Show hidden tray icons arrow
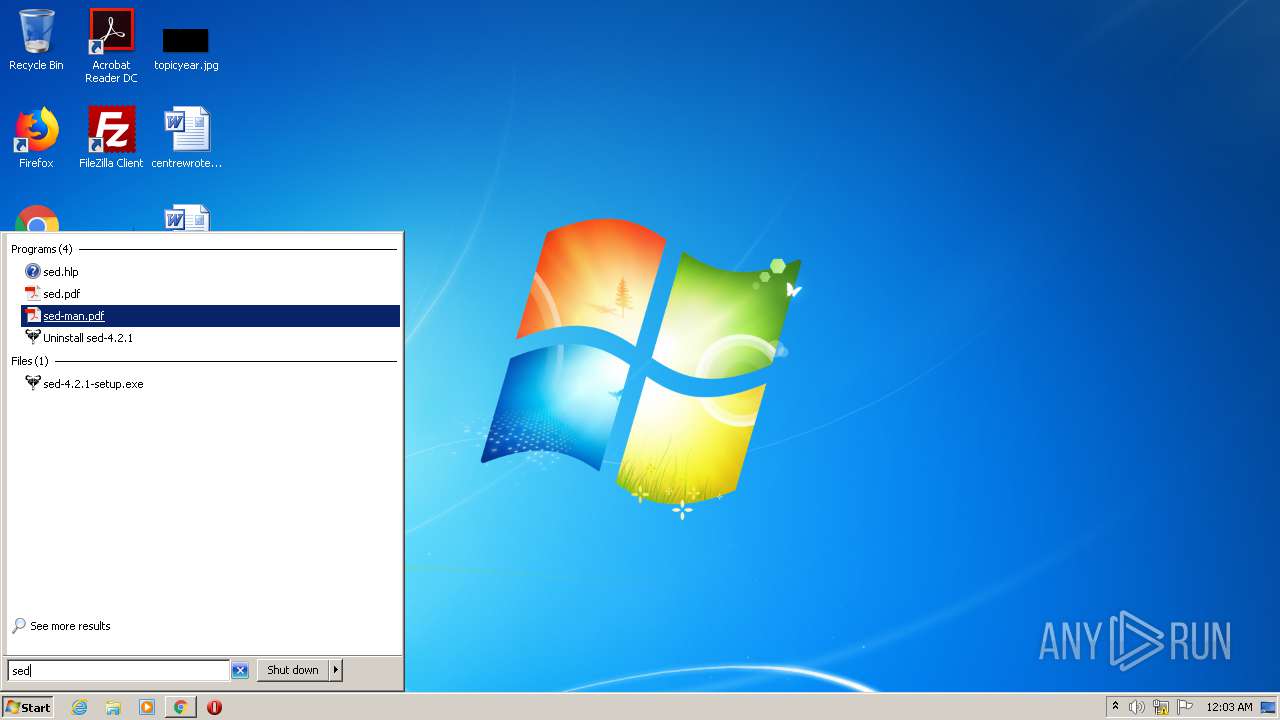Viewport: 1280px width, 720px height. [x=1116, y=707]
